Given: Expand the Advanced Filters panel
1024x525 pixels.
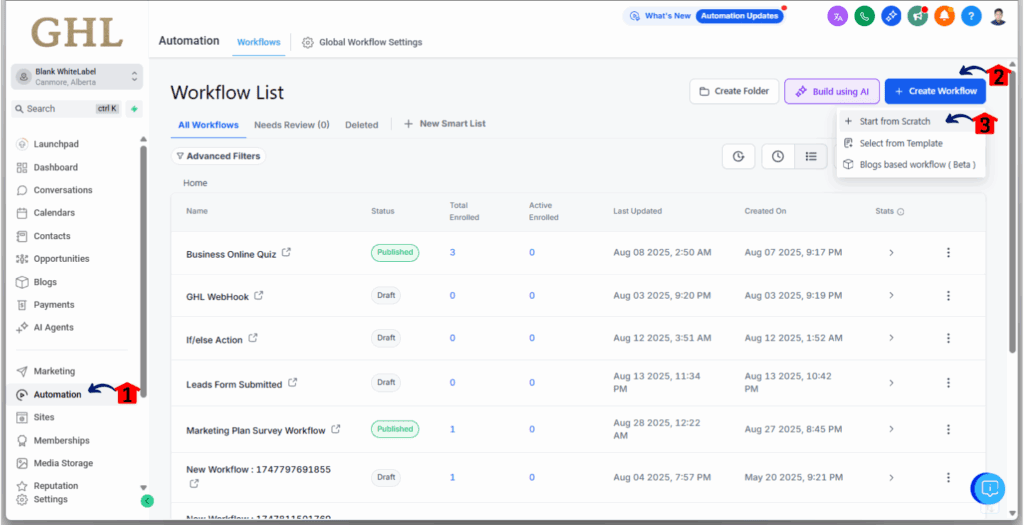Looking at the screenshot, I should click(218, 156).
